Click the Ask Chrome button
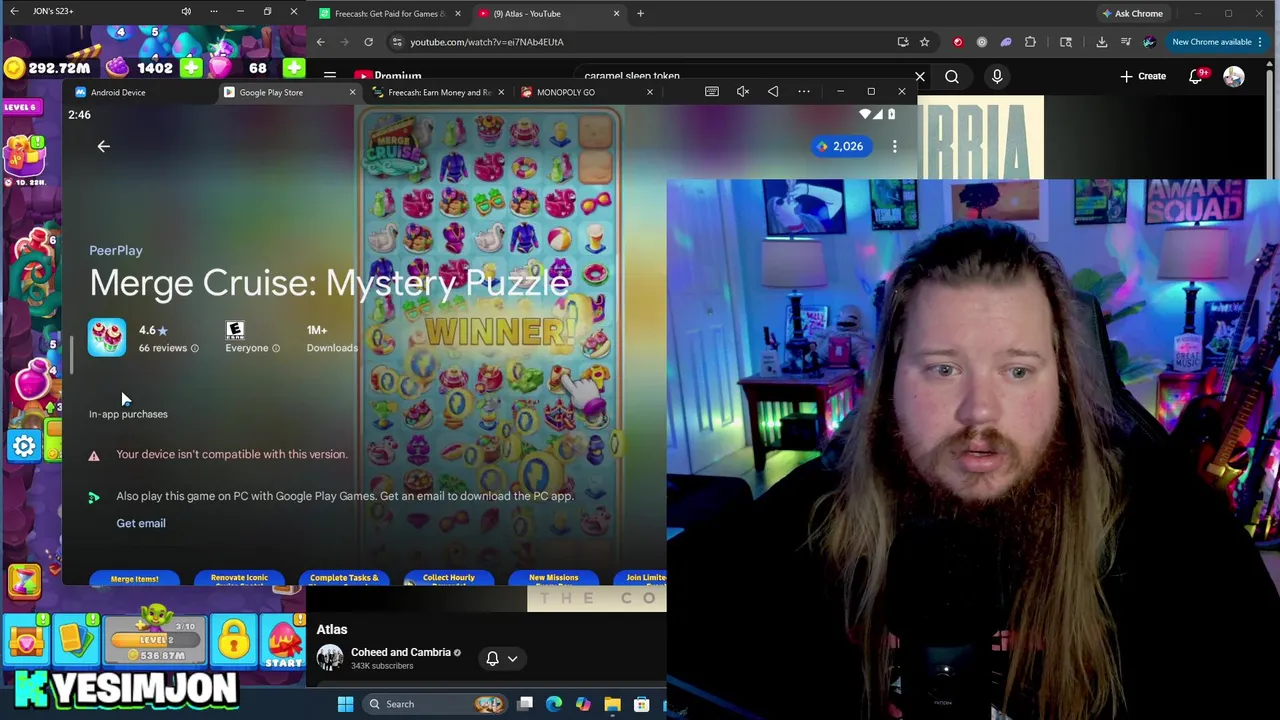 point(1132,14)
